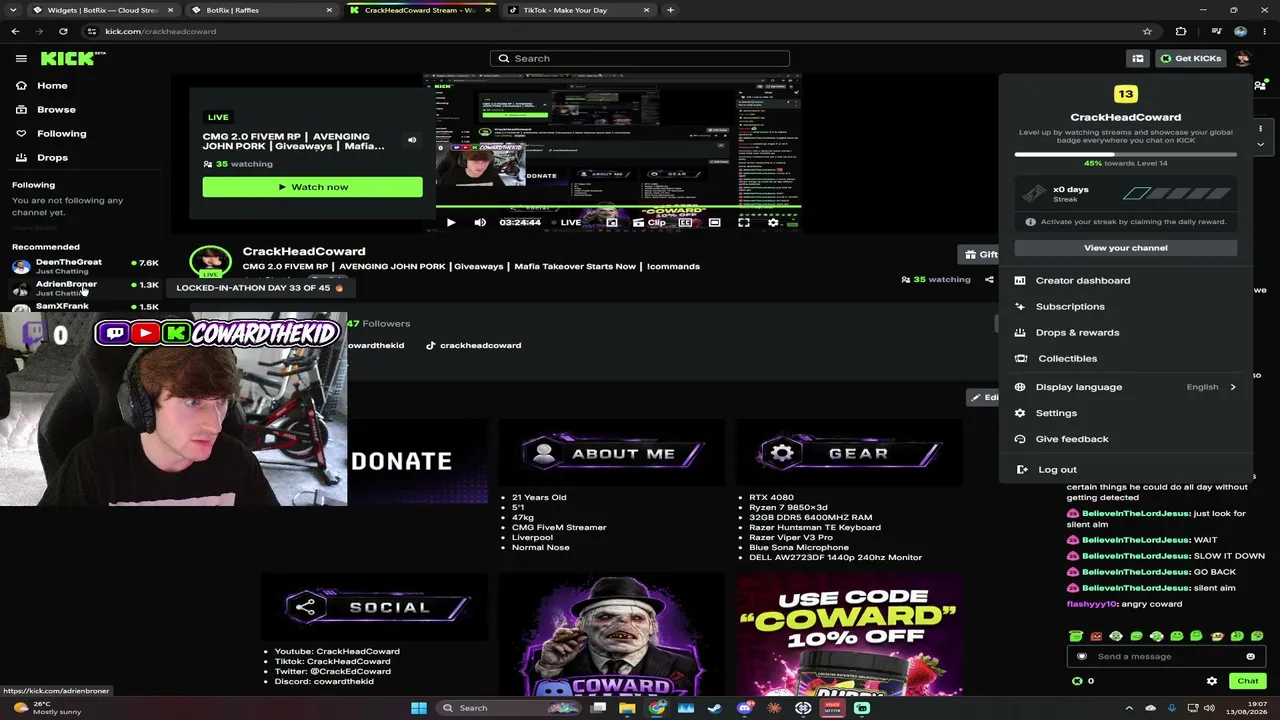Screen dimensions: 1280x720
Task: Click the GEAR panel header
Action: pos(849,454)
